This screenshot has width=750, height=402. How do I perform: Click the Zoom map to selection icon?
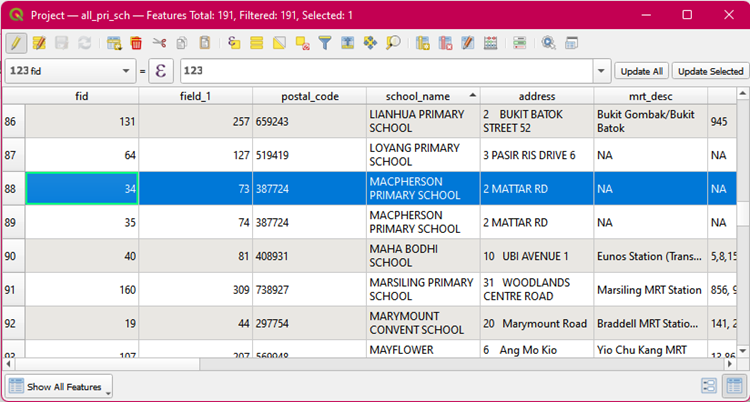(x=393, y=43)
